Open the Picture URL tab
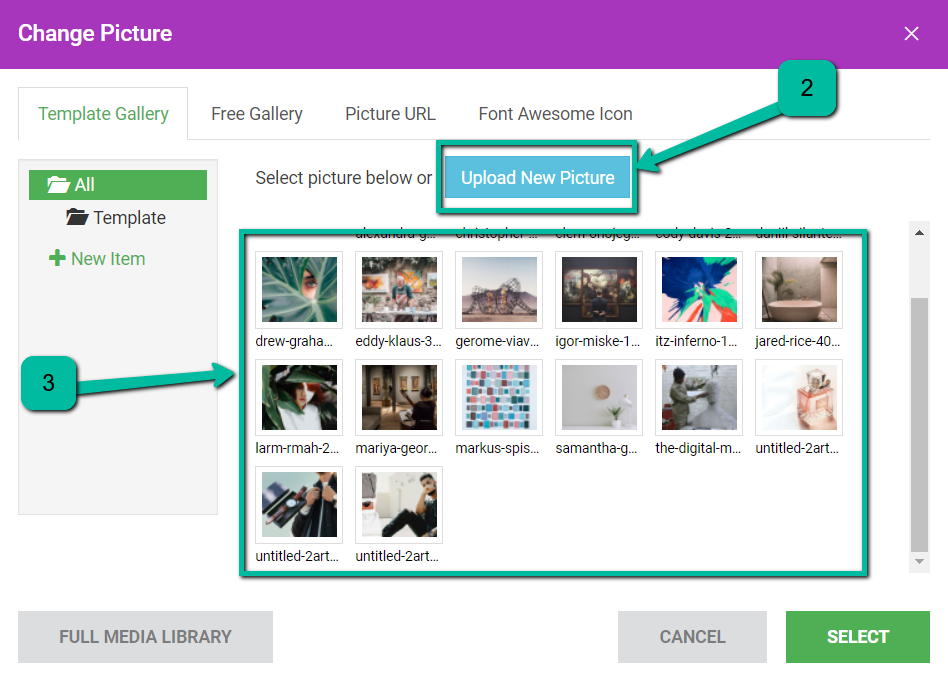The height and width of the screenshot is (681, 948). coord(390,114)
